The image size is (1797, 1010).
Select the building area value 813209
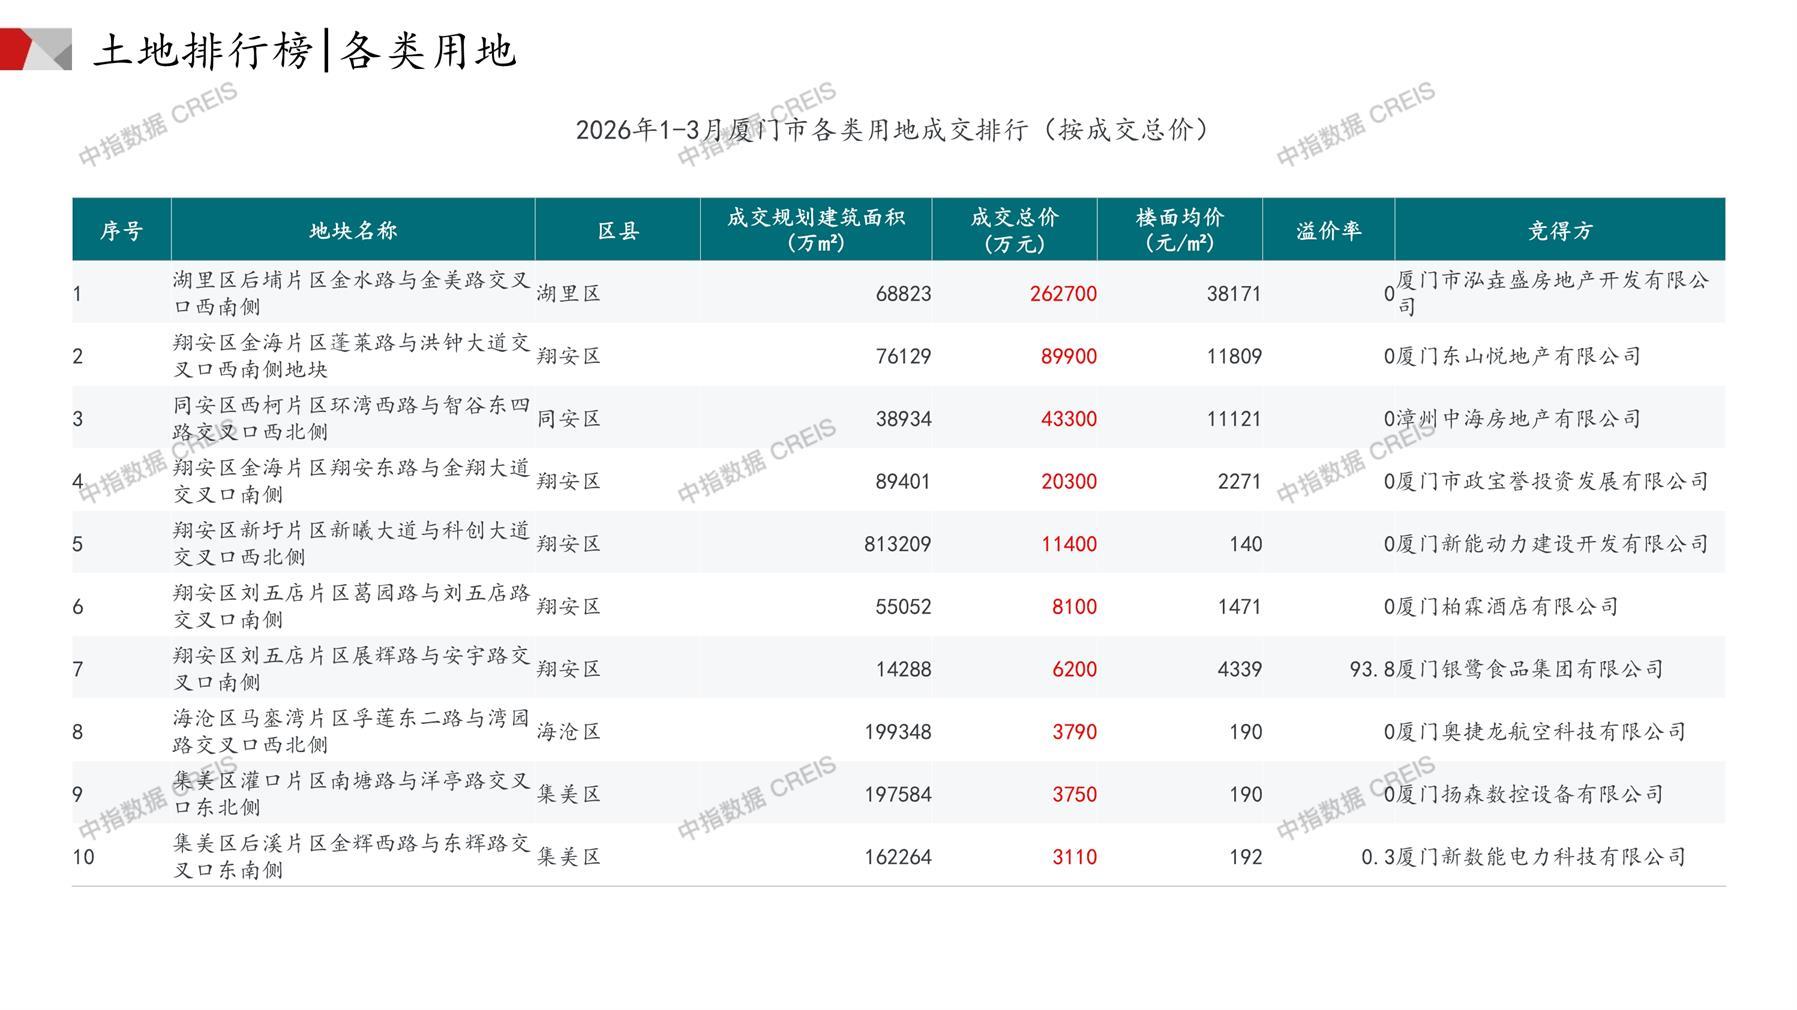(897, 545)
